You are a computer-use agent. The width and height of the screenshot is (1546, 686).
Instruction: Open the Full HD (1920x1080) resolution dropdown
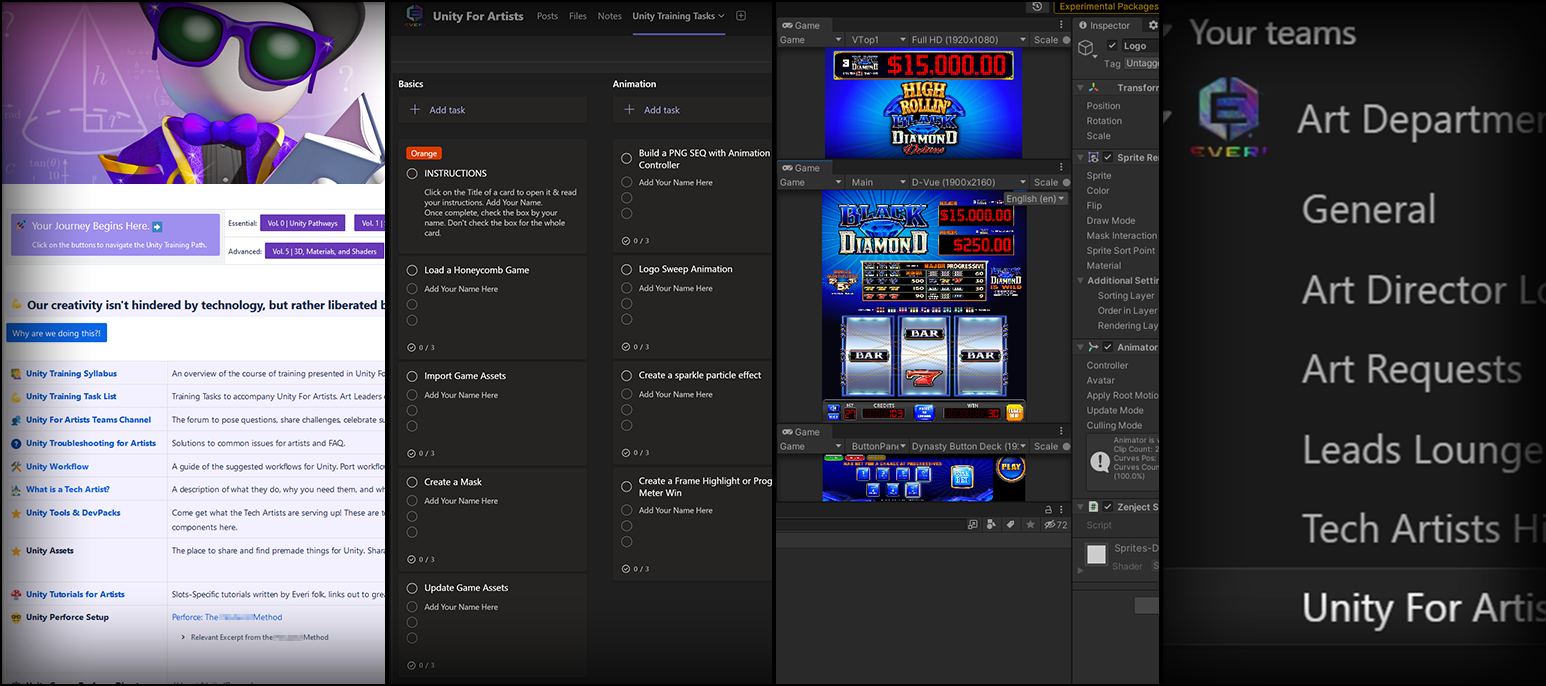click(x=967, y=40)
